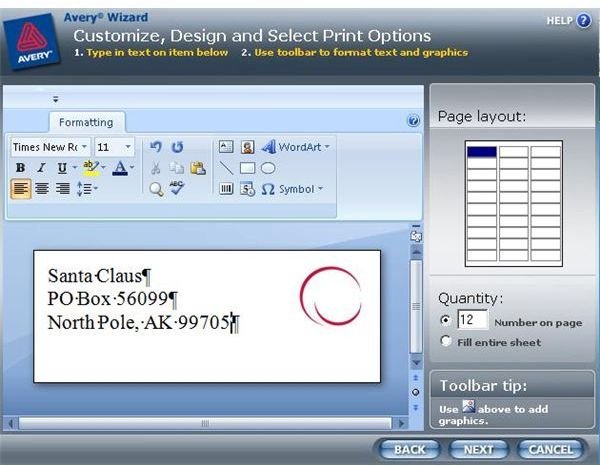This screenshot has height=466, width=600.
Task: Toggle Bold formatting
Action: tap(21, 168)
